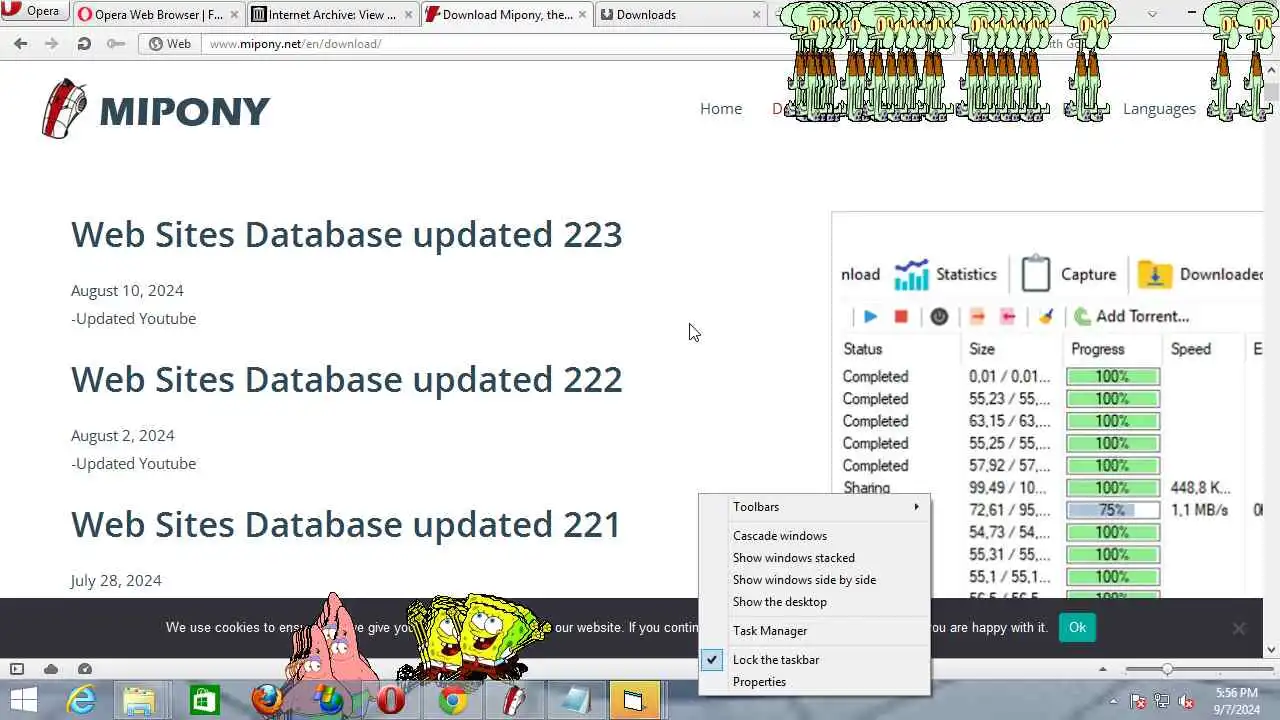
Task: Switch to the Downloads tab
Action: pyautogui.click(x=680, y=15)
